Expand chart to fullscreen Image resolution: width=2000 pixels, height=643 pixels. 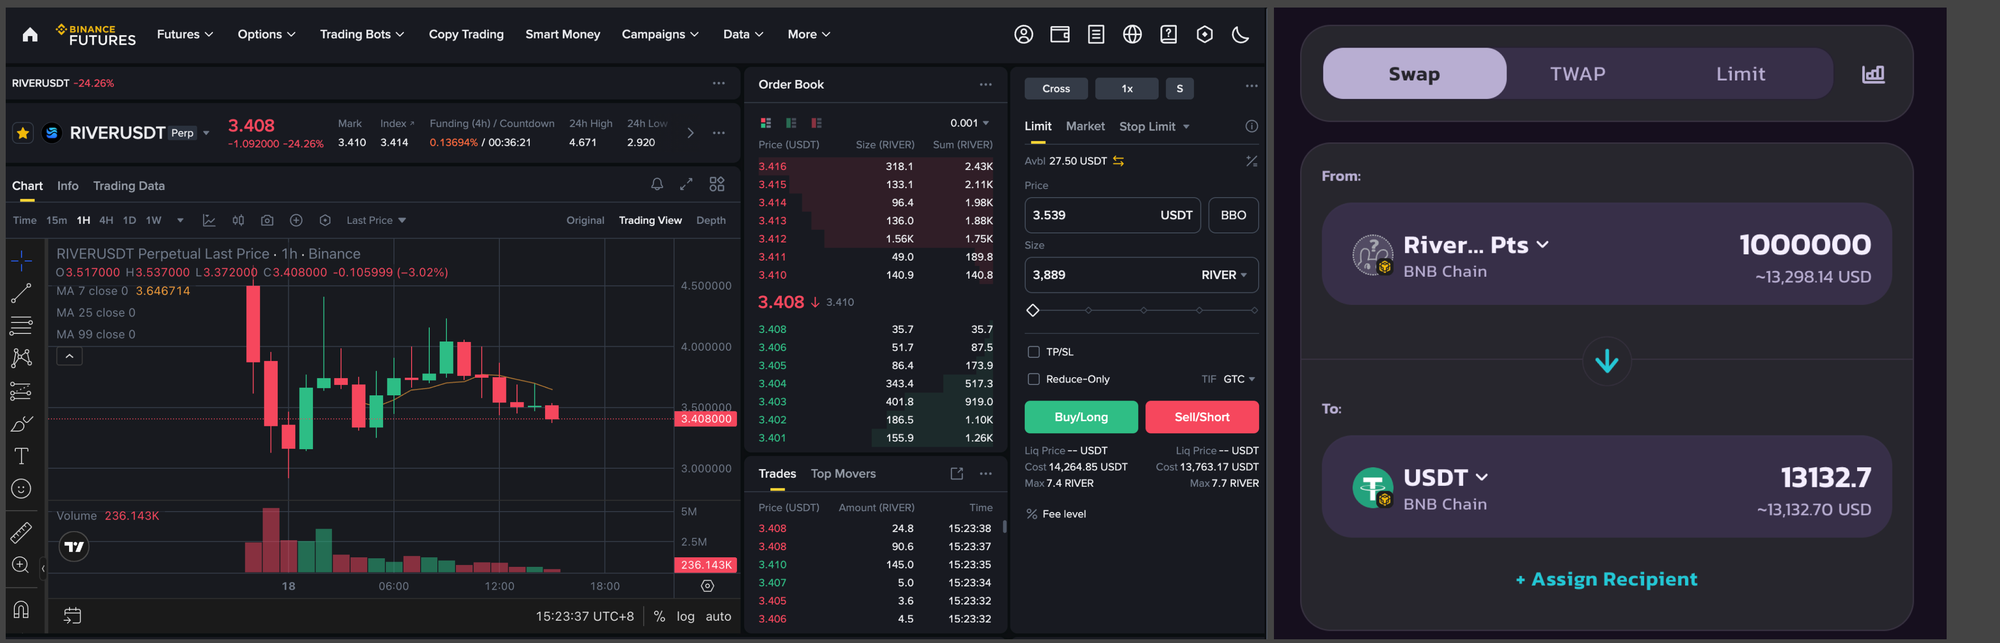click(686, 184)
